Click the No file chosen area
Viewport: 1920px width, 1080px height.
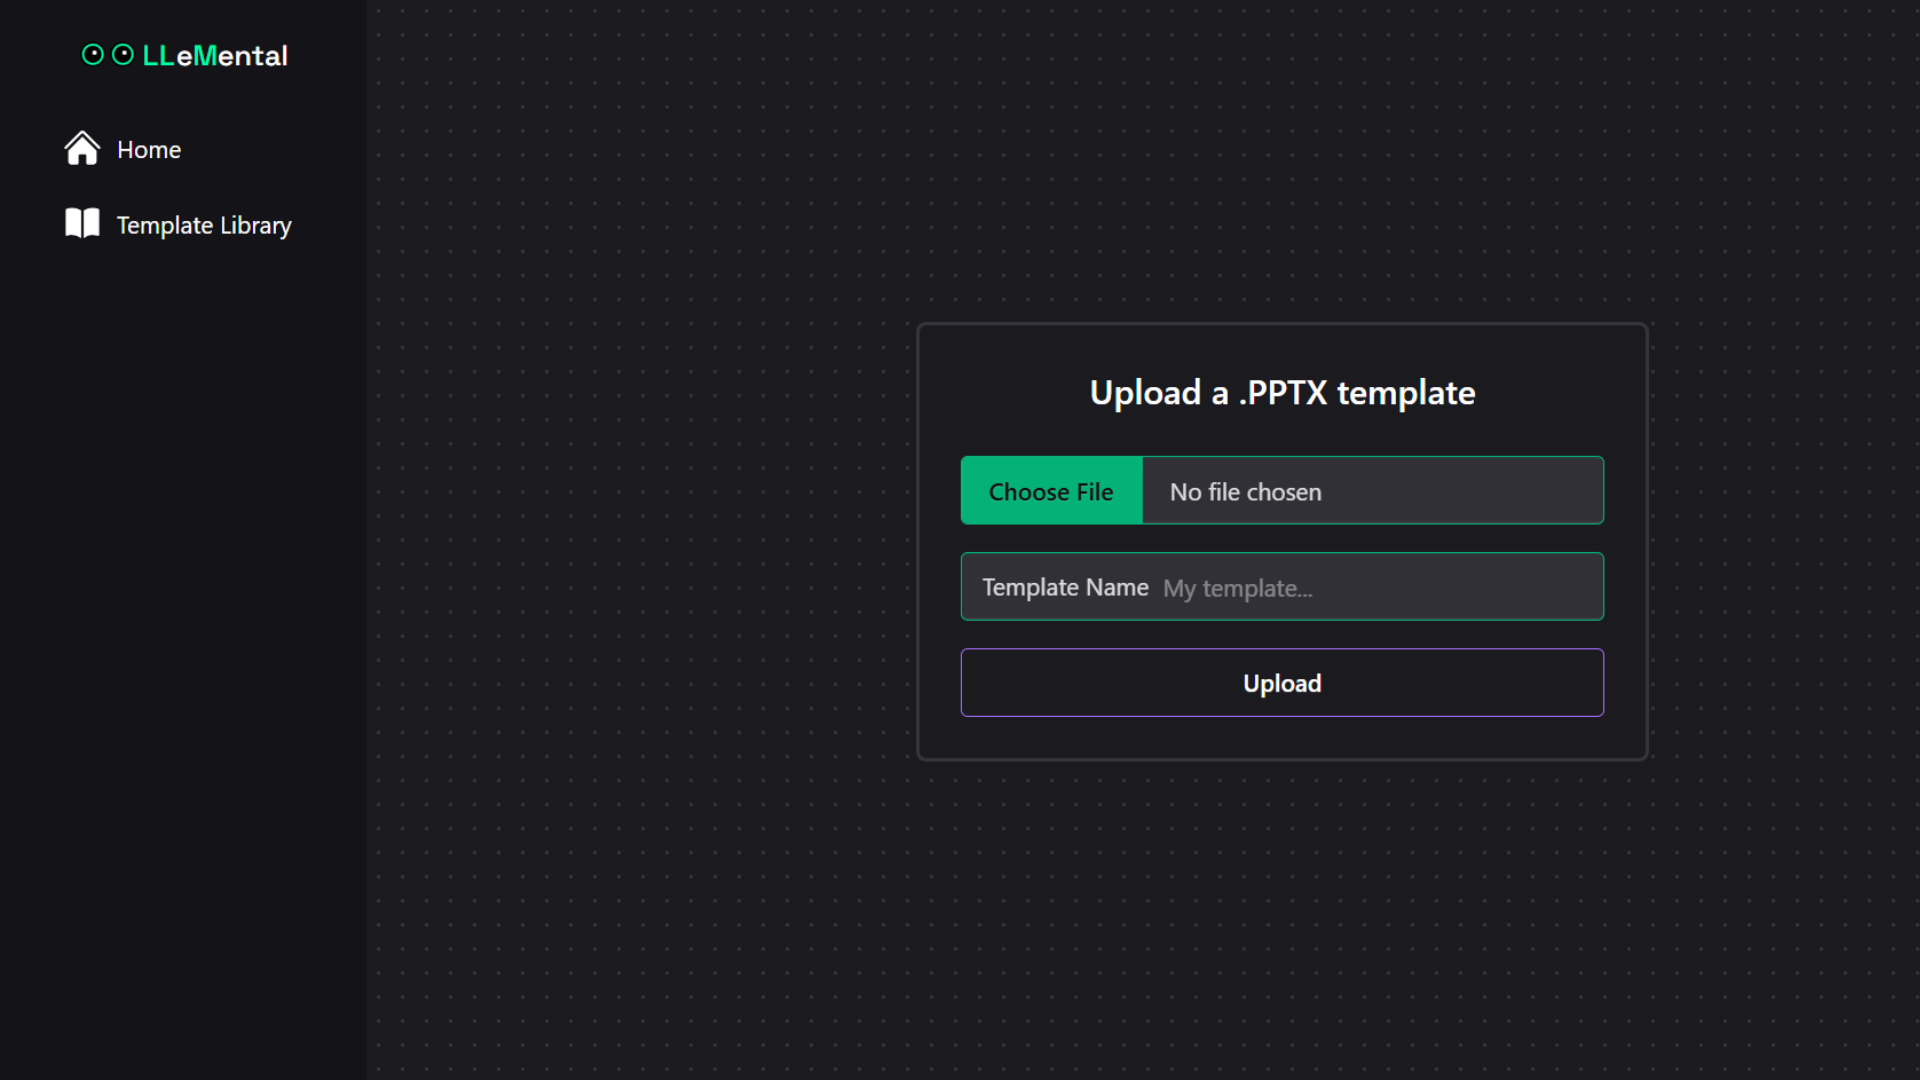click(1245, 491)
